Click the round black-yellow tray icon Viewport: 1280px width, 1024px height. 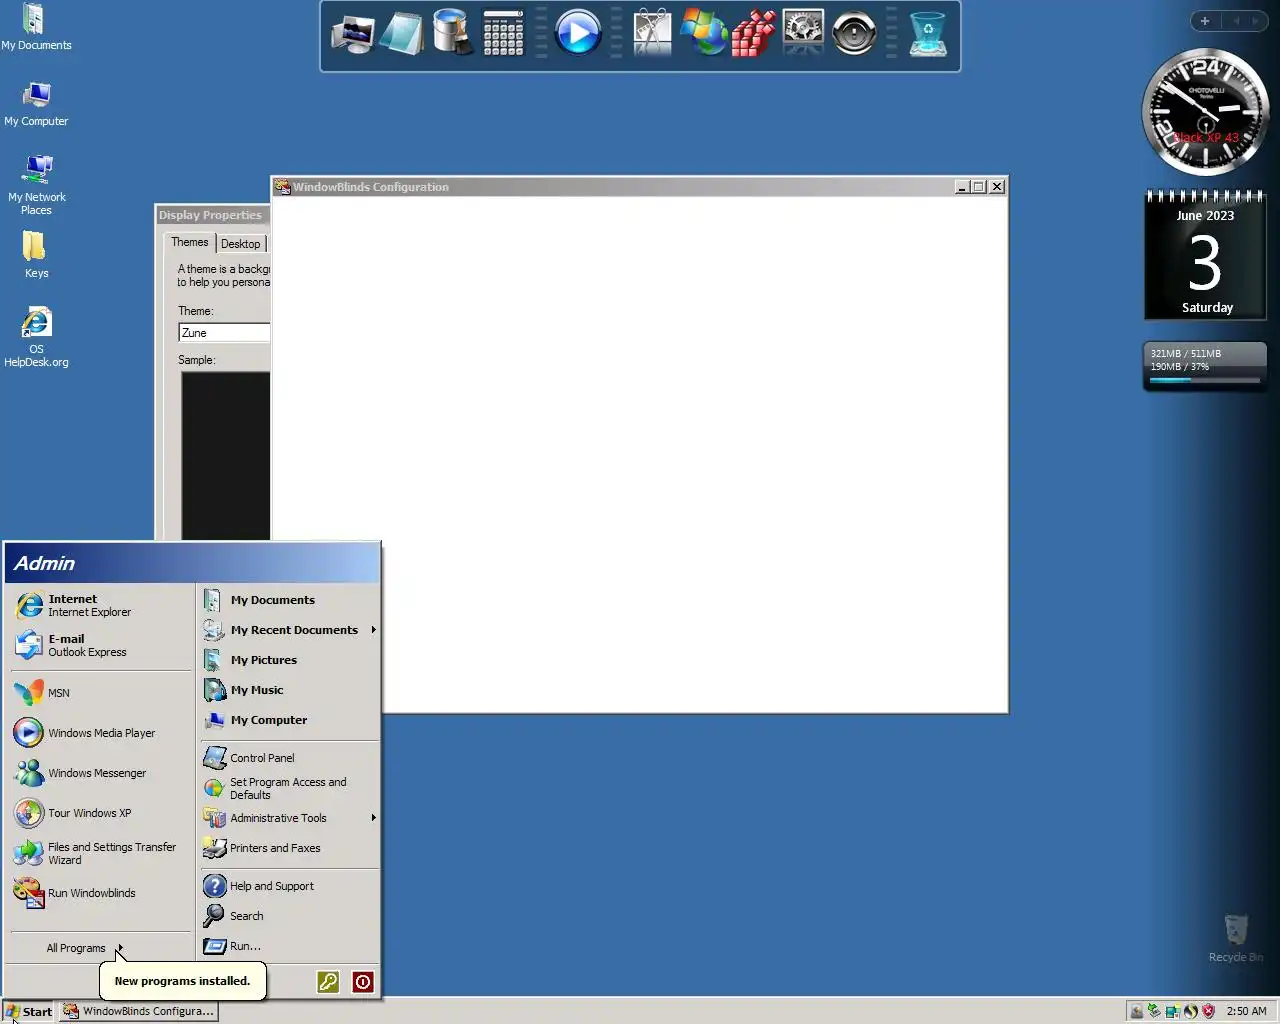[1190, 1011]
